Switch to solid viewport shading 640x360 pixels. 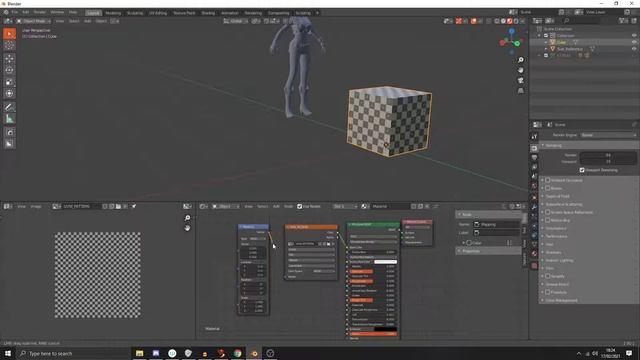(503, 21)
